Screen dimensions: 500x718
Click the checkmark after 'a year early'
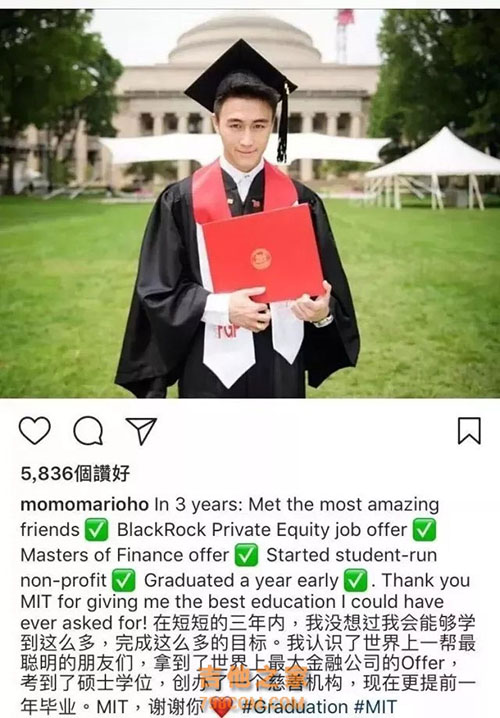click(356, 580)
